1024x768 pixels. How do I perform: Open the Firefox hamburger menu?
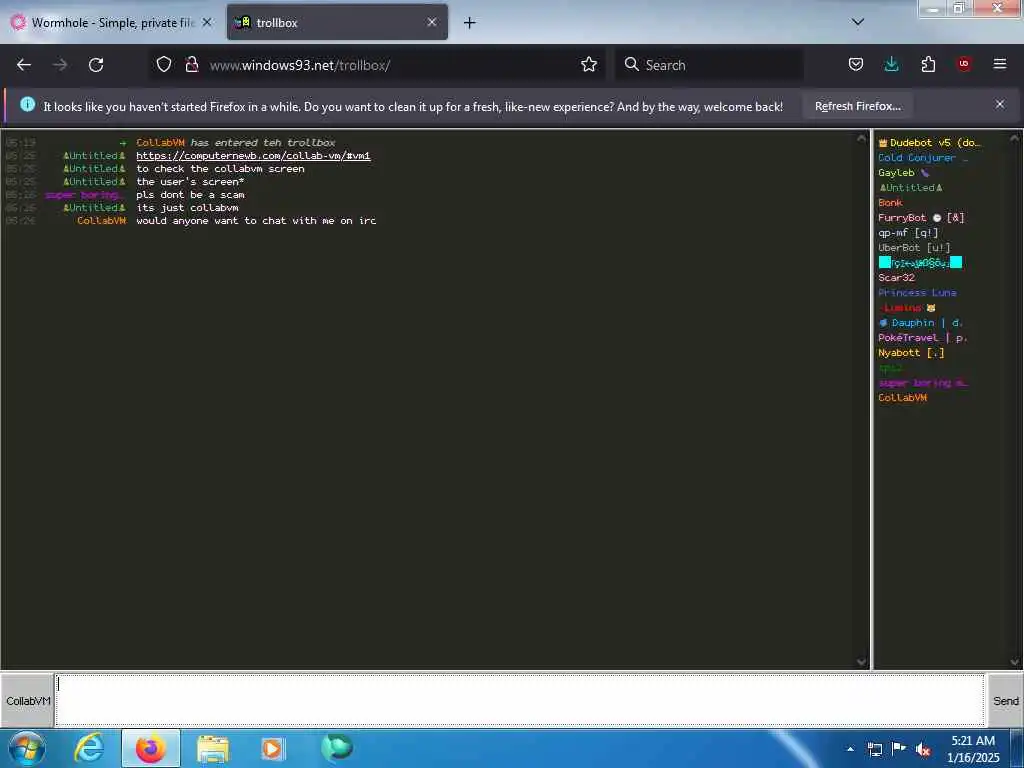pos(1000,64)
